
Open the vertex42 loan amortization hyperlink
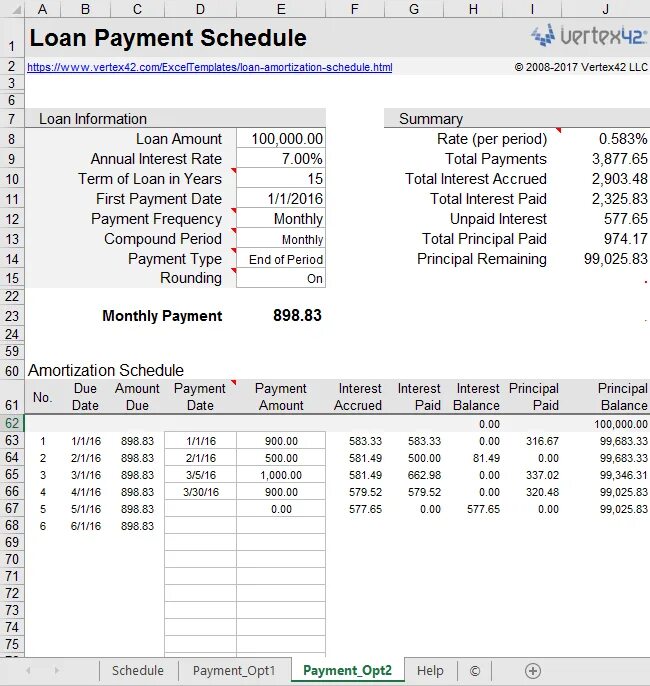[x=210, y=67]
